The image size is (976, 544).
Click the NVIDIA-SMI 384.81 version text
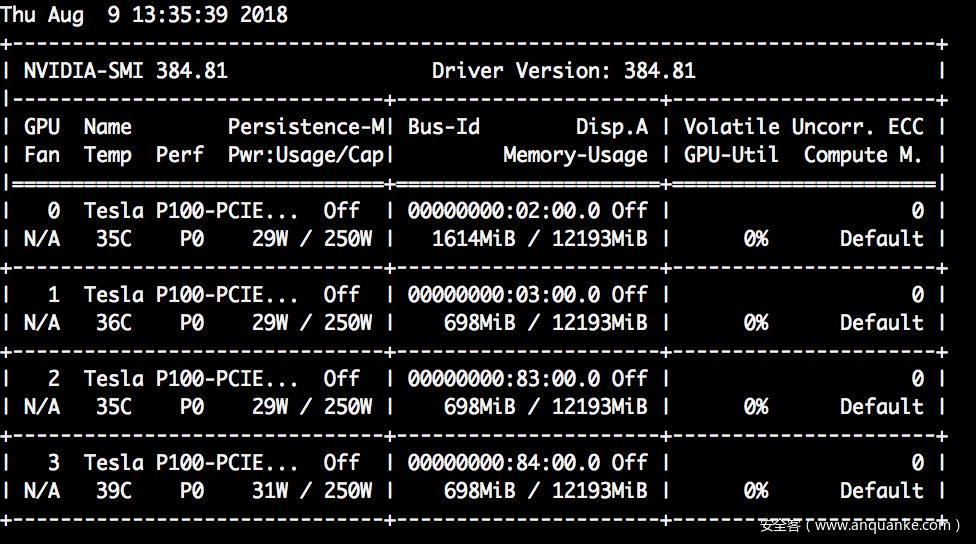125,71
